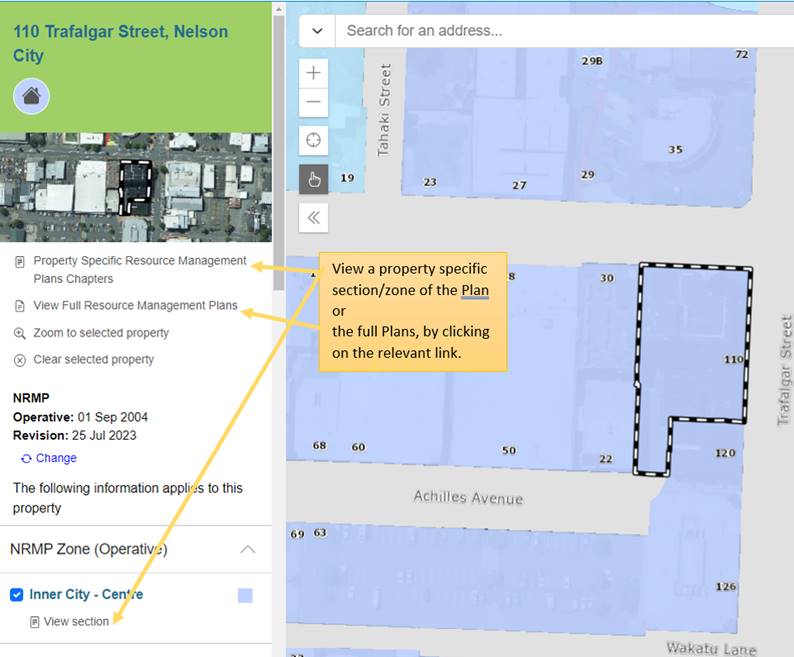Click the Inner City - Centre blue swatch
The image size is (794, 657).
245,595
